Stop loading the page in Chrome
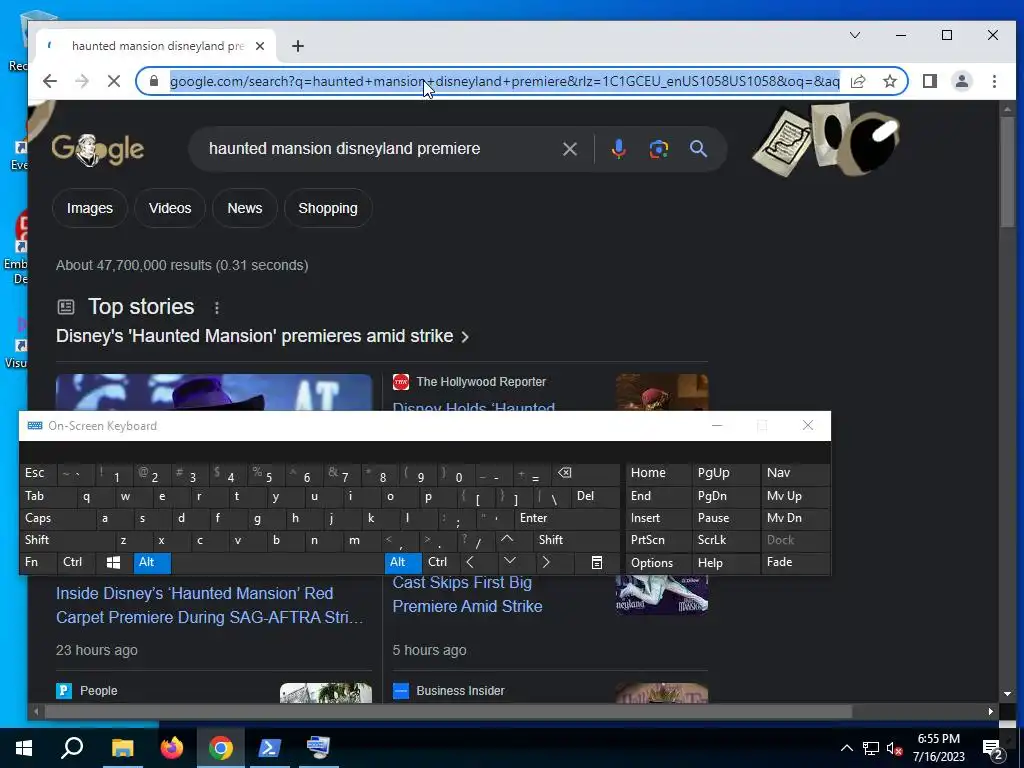 point(114,81)
